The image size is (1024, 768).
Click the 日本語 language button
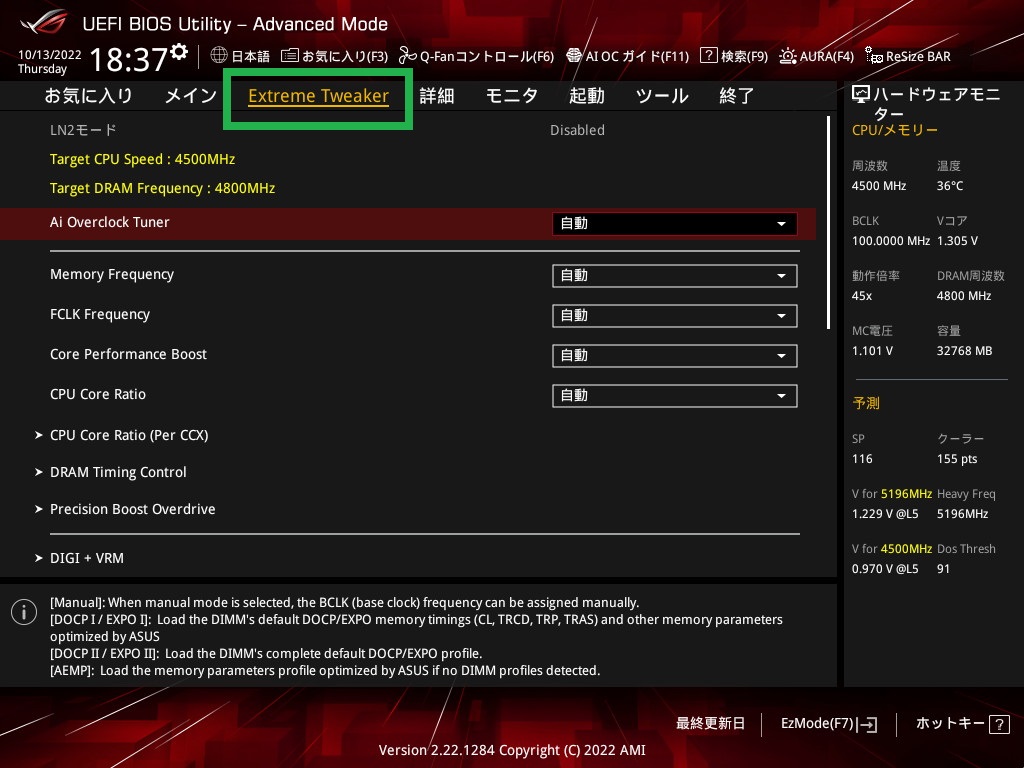tap(240, 56)
